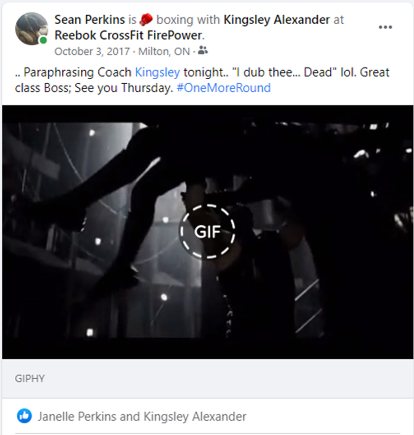The width and height of the screenshot is (414, 435).
Task: Open the #OneMoreRound hashtag
Action: pos(223,88)
